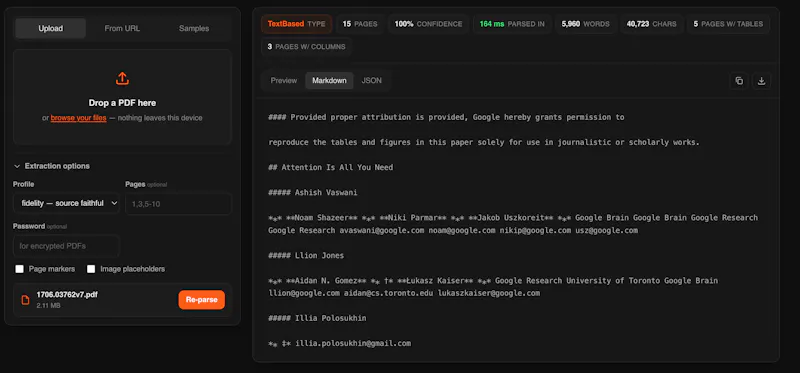
Task: Click the illia.polosukhin@gmail.com text
Action: [353, 343]
